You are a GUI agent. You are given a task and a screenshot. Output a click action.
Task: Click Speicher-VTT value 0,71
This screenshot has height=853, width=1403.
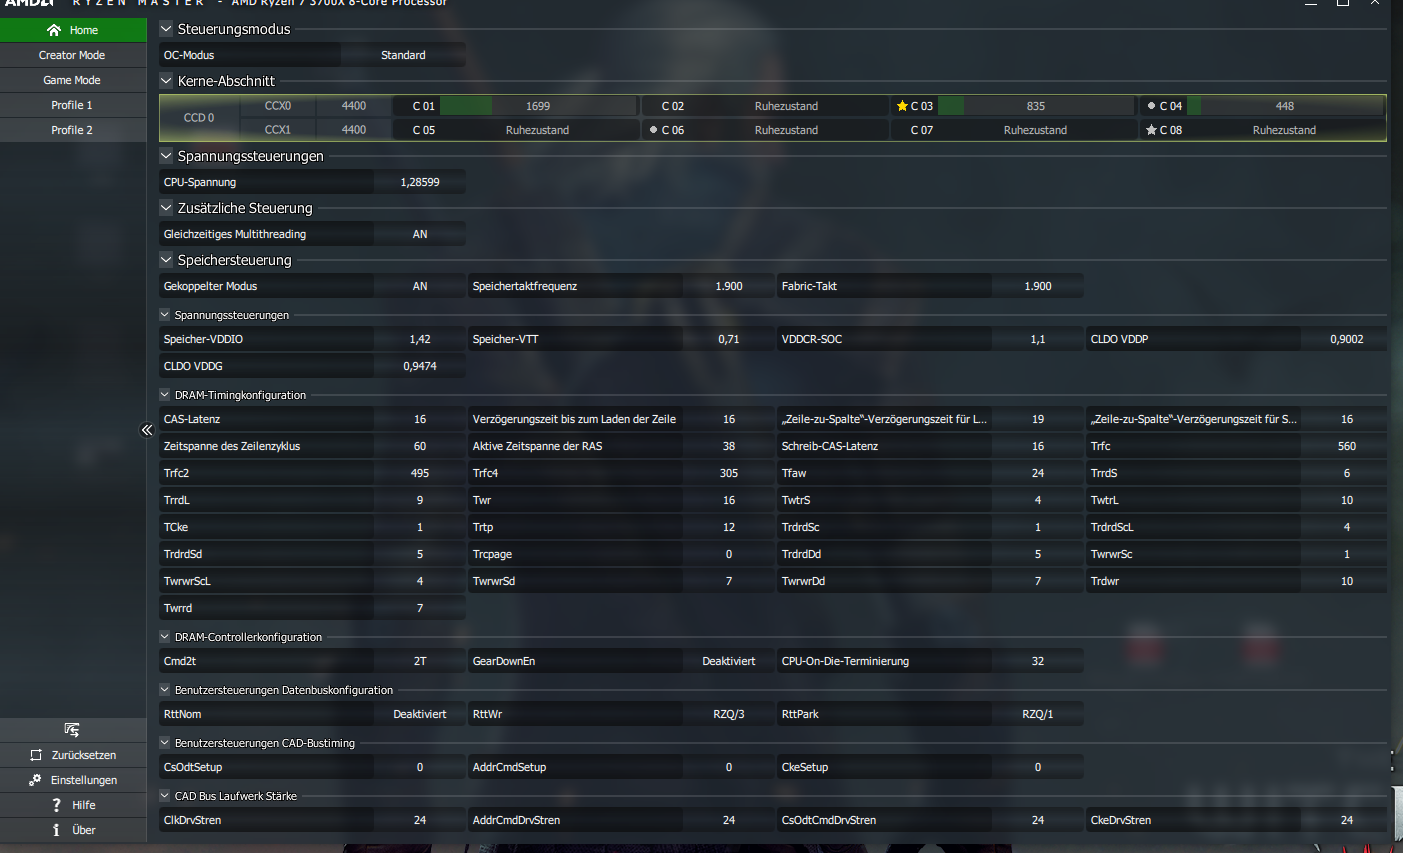click(x=729, y=339)
